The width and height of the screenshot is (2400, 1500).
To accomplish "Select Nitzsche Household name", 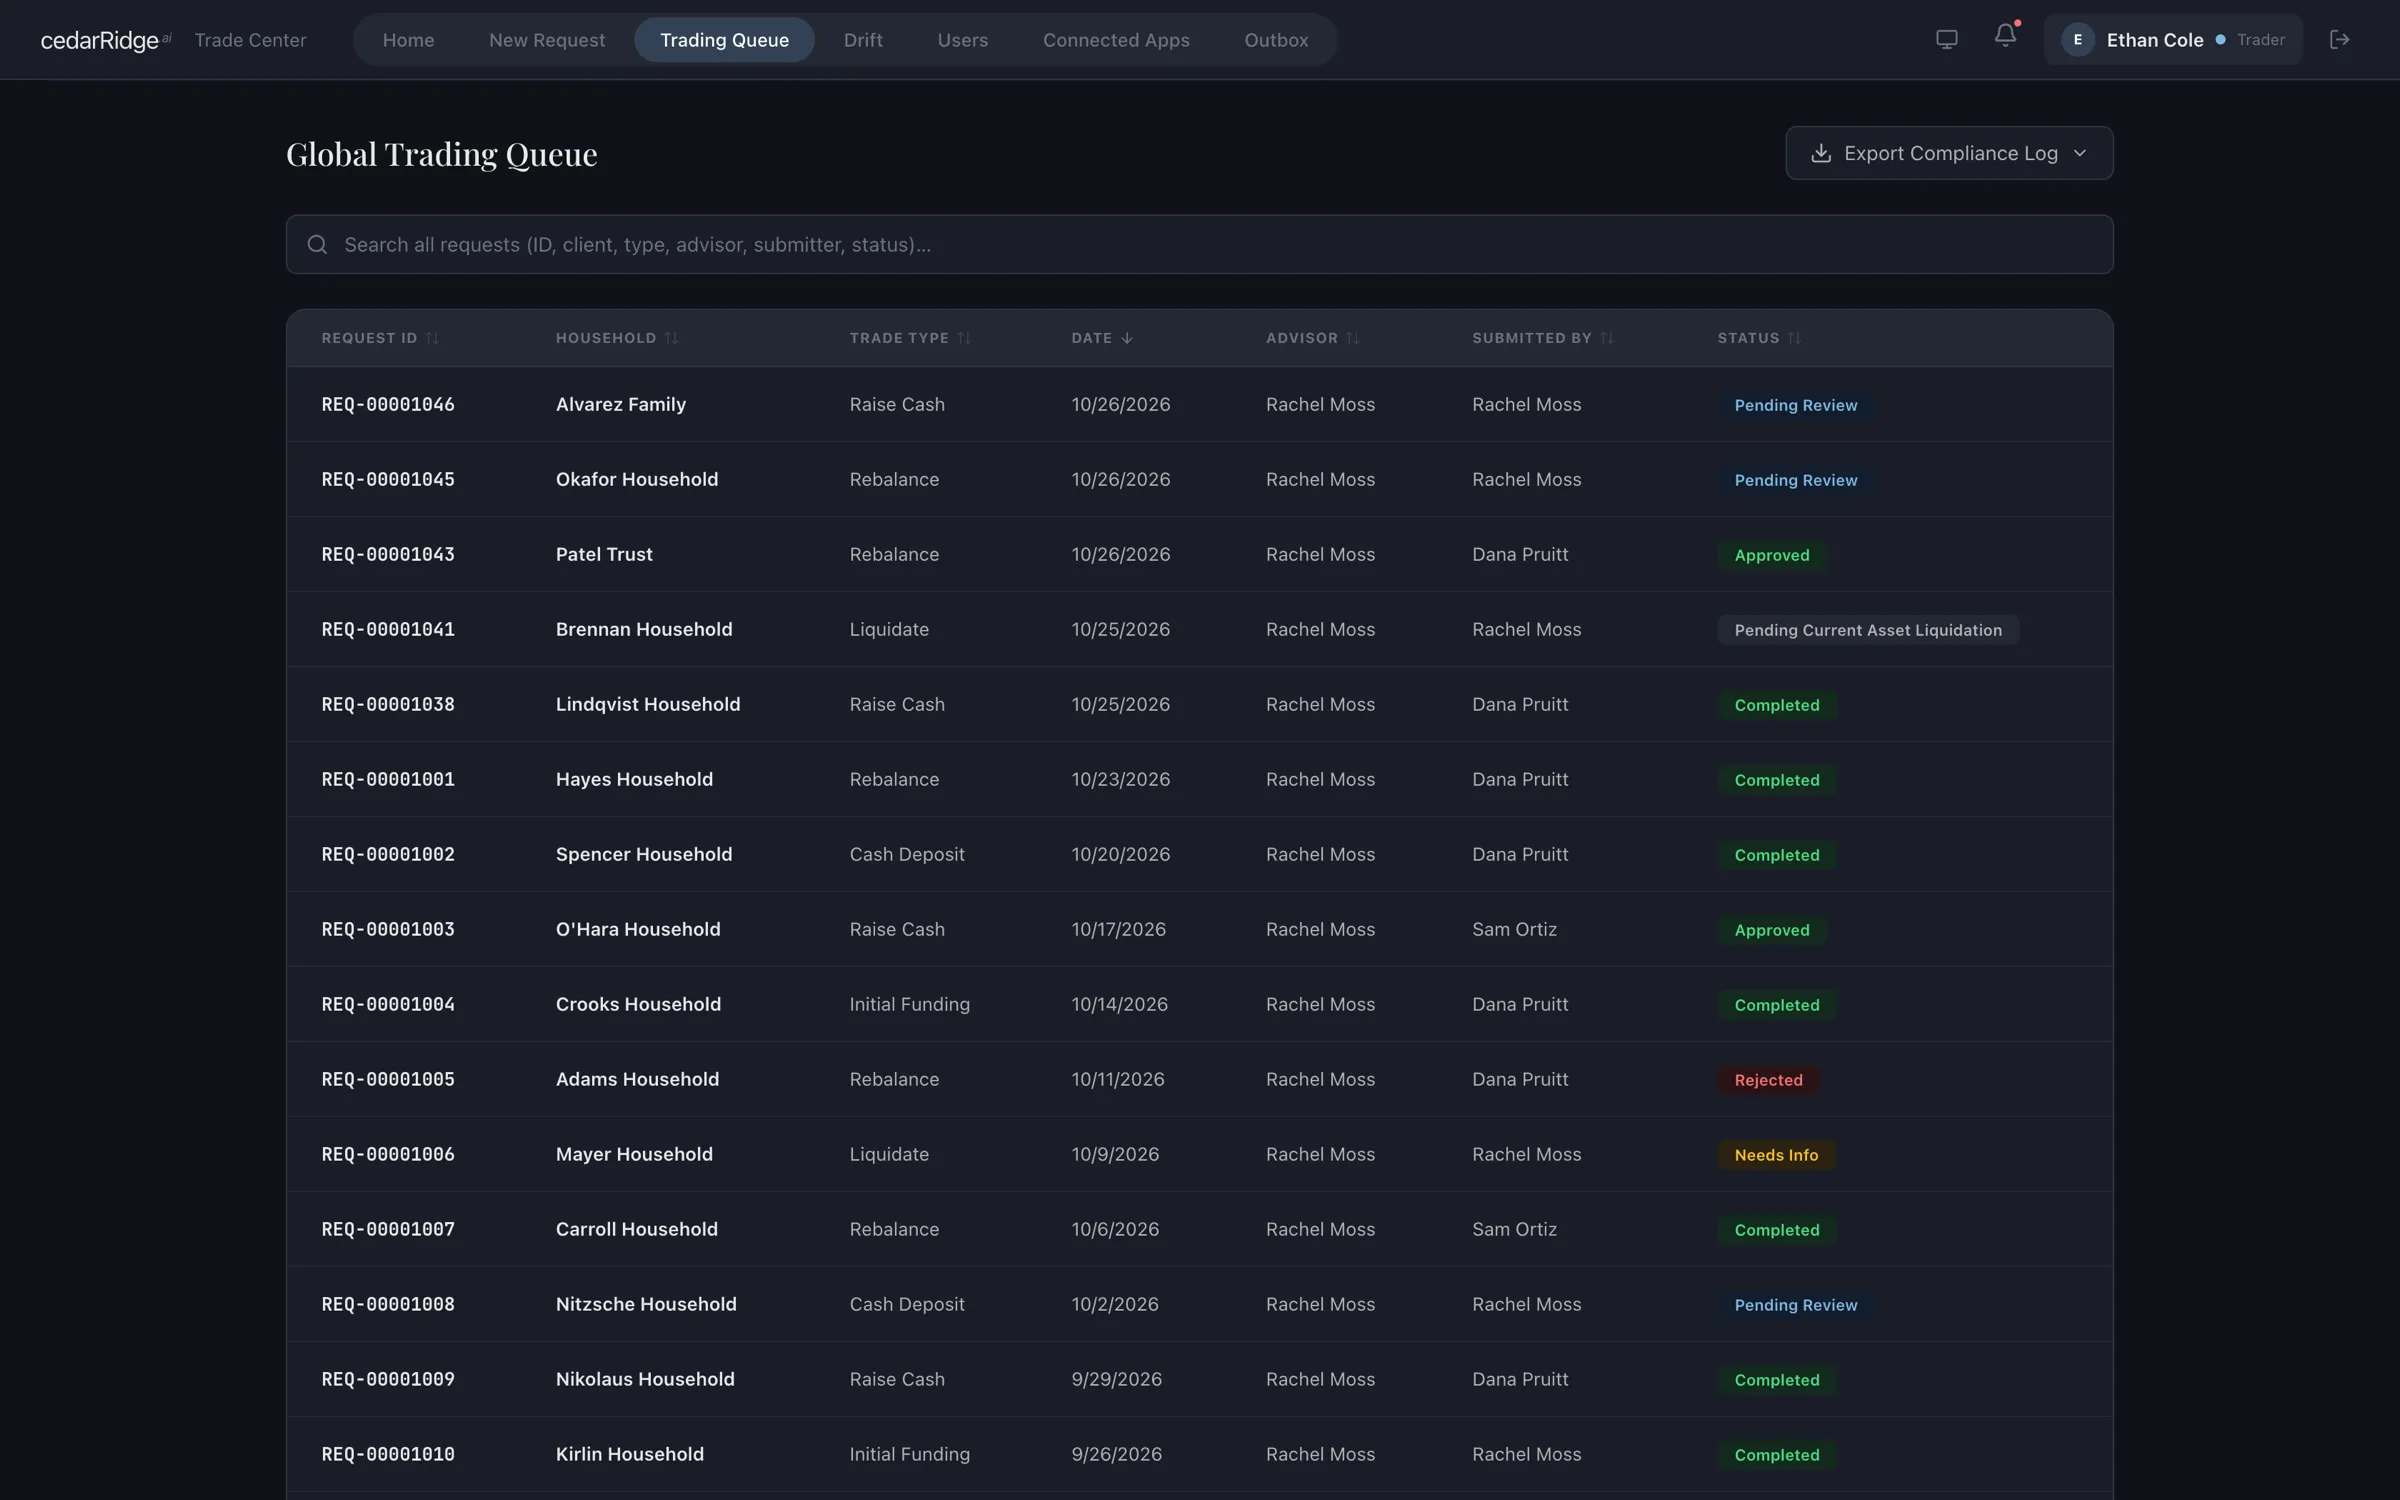I will click(646, 1304).
